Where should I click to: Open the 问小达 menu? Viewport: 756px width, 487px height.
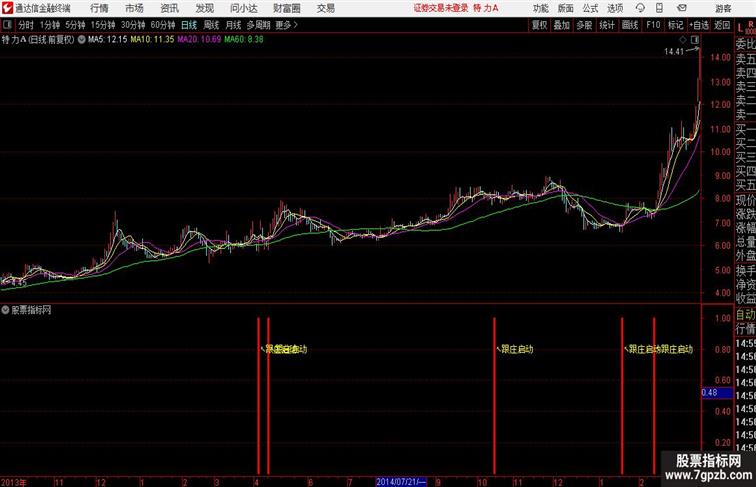(x=243, y=8)
